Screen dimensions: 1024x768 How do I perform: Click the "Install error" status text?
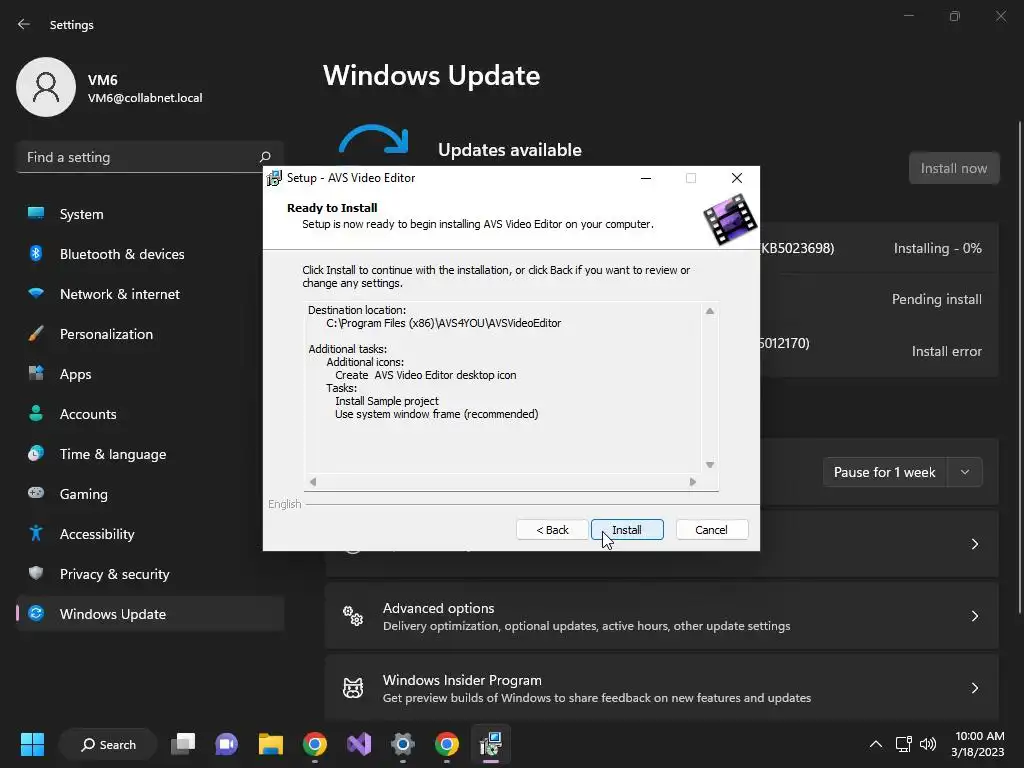[x=946, y=351]
